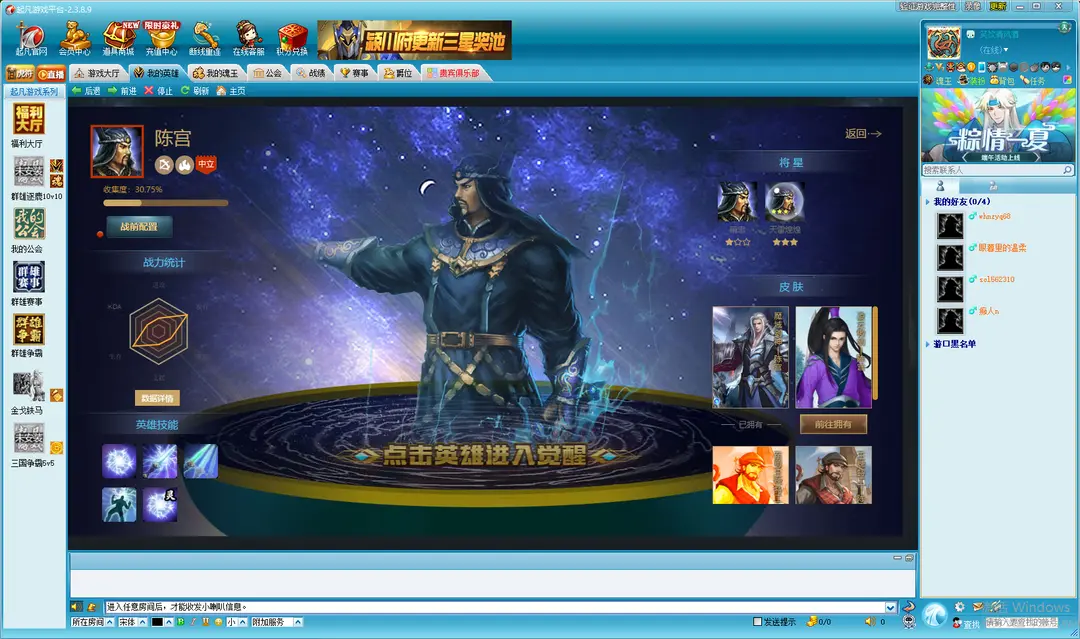Stop loading with the 停止 button
Image resolution: width=1080 pixels, height=639 pixels.
point(158,91)
